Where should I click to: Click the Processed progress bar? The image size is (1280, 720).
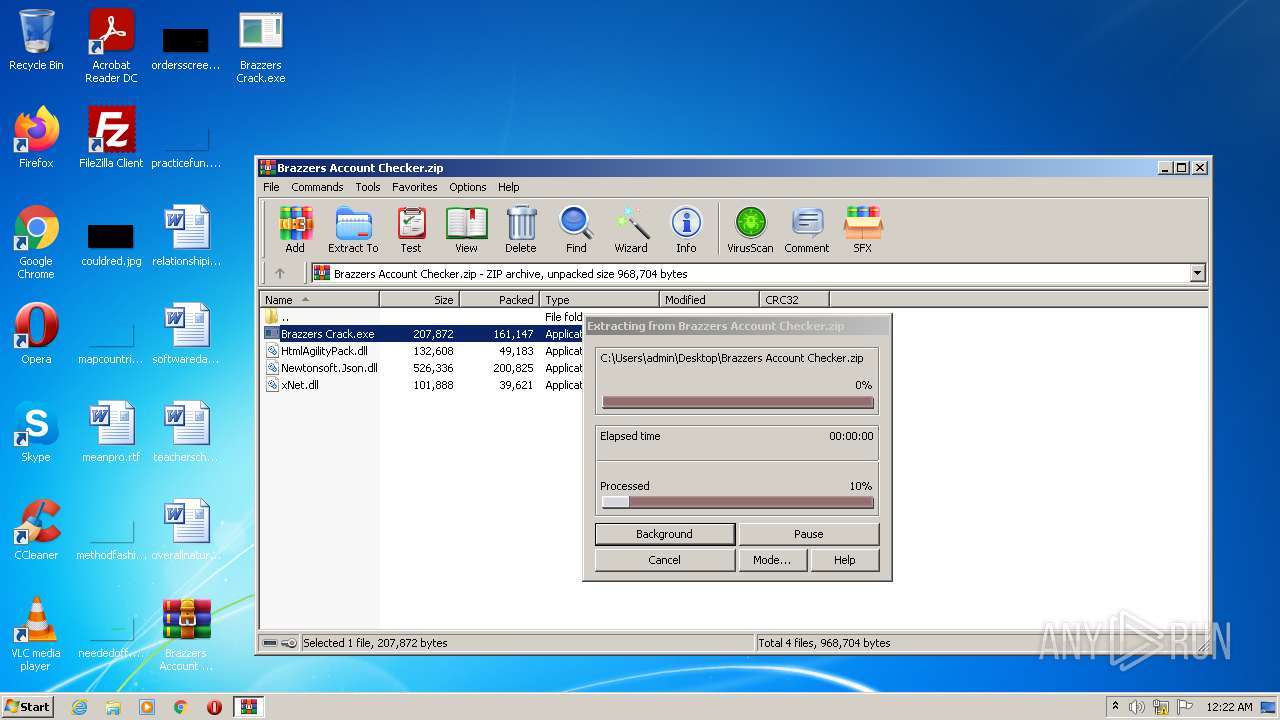(x=738, y=503)
